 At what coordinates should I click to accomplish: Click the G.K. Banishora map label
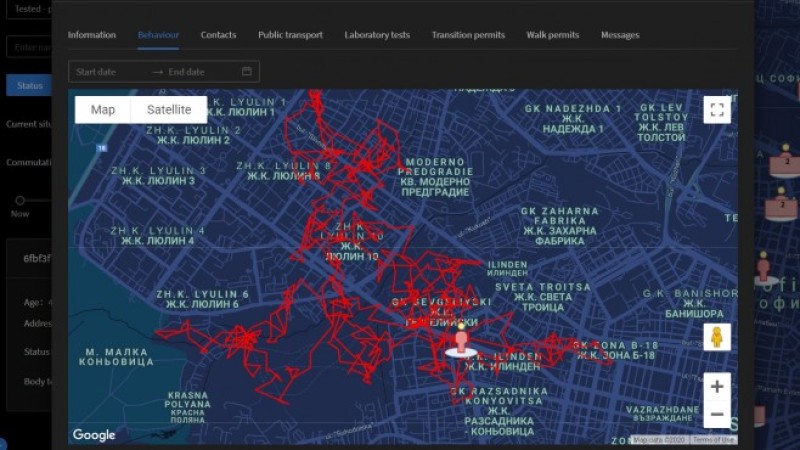point(690,303)
